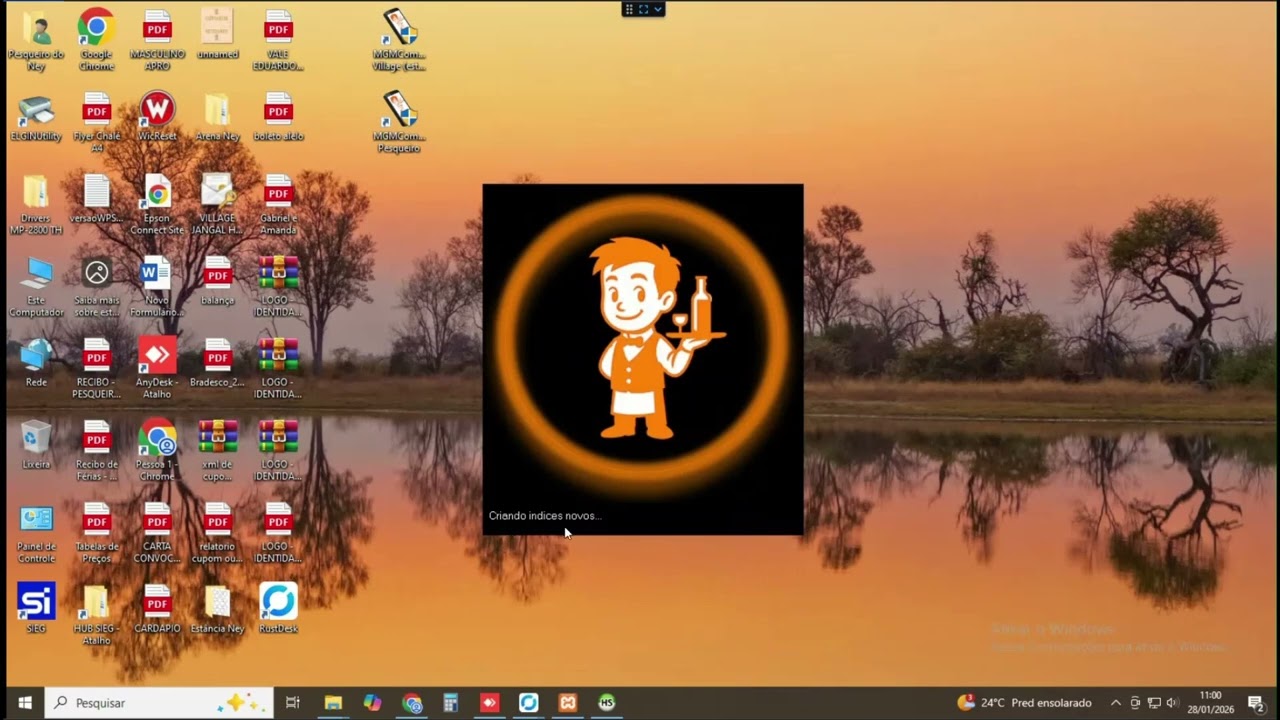The height and width of the screenshot is (720, 1280).
Task: Open the VALE EDUARDO PDF
Action: click(x=278, y=41)
